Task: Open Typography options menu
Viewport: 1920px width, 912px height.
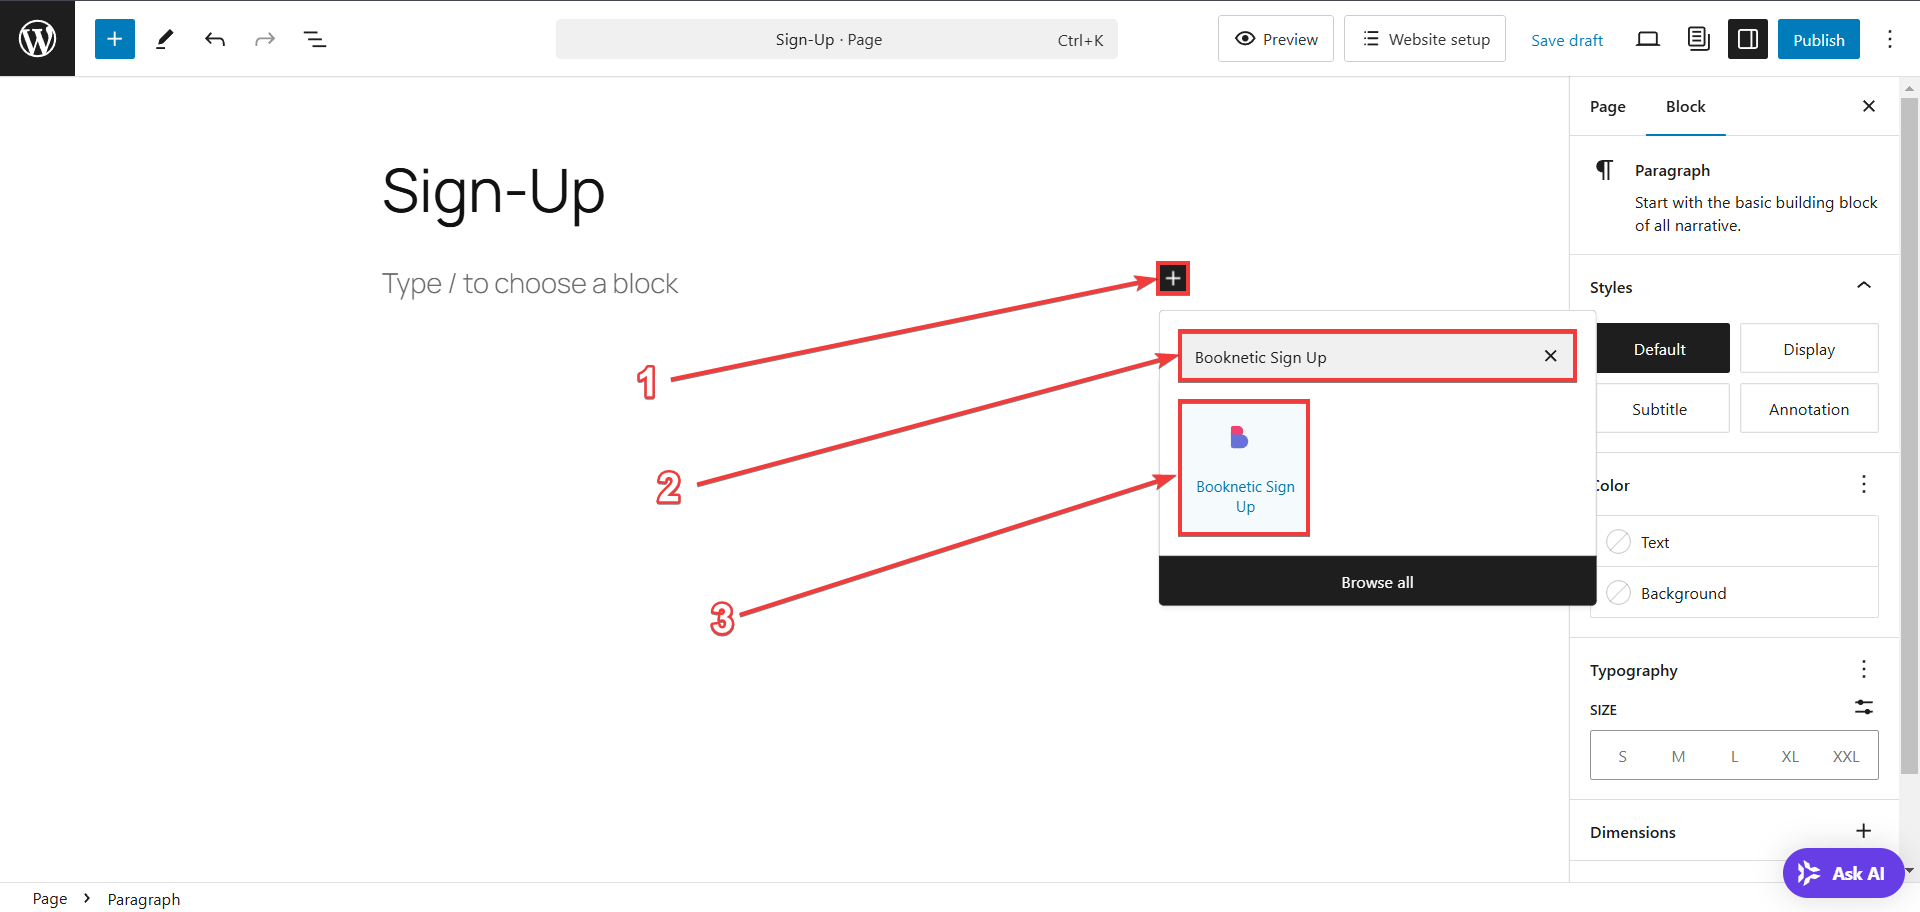Action: [1864, 669]
